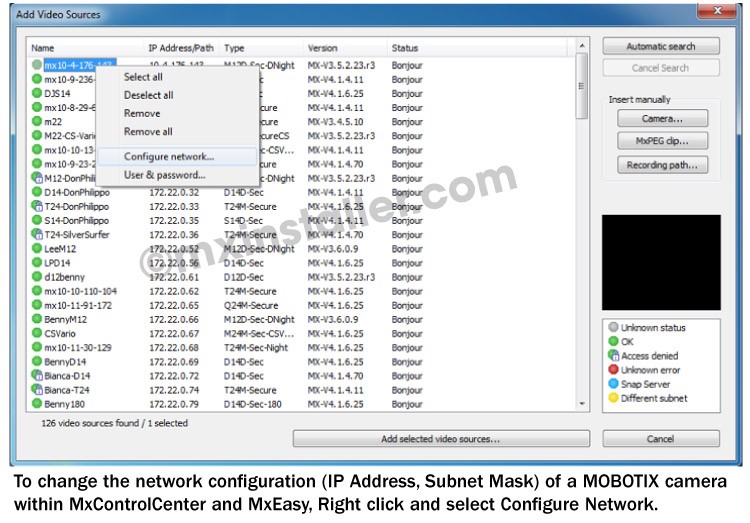The width and height of the screenshot is (750, 523).
Task: Click the green icon beside LeeM12
Action: pyautogui.click(x=37, y=248)
